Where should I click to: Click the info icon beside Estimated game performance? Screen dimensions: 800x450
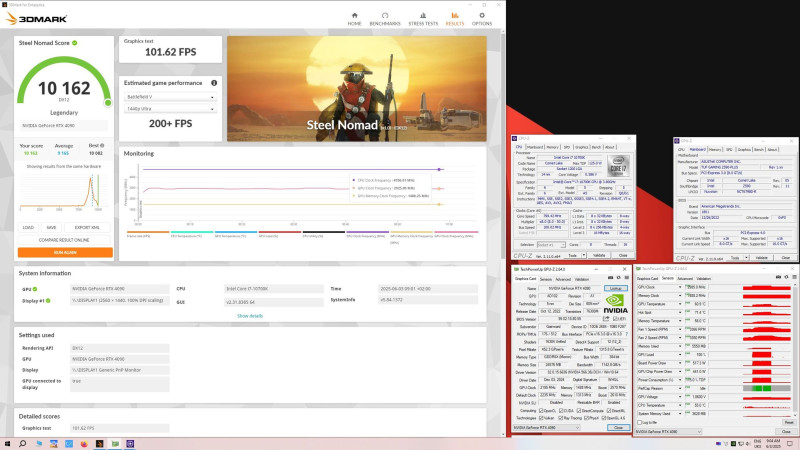coord(214,83)
